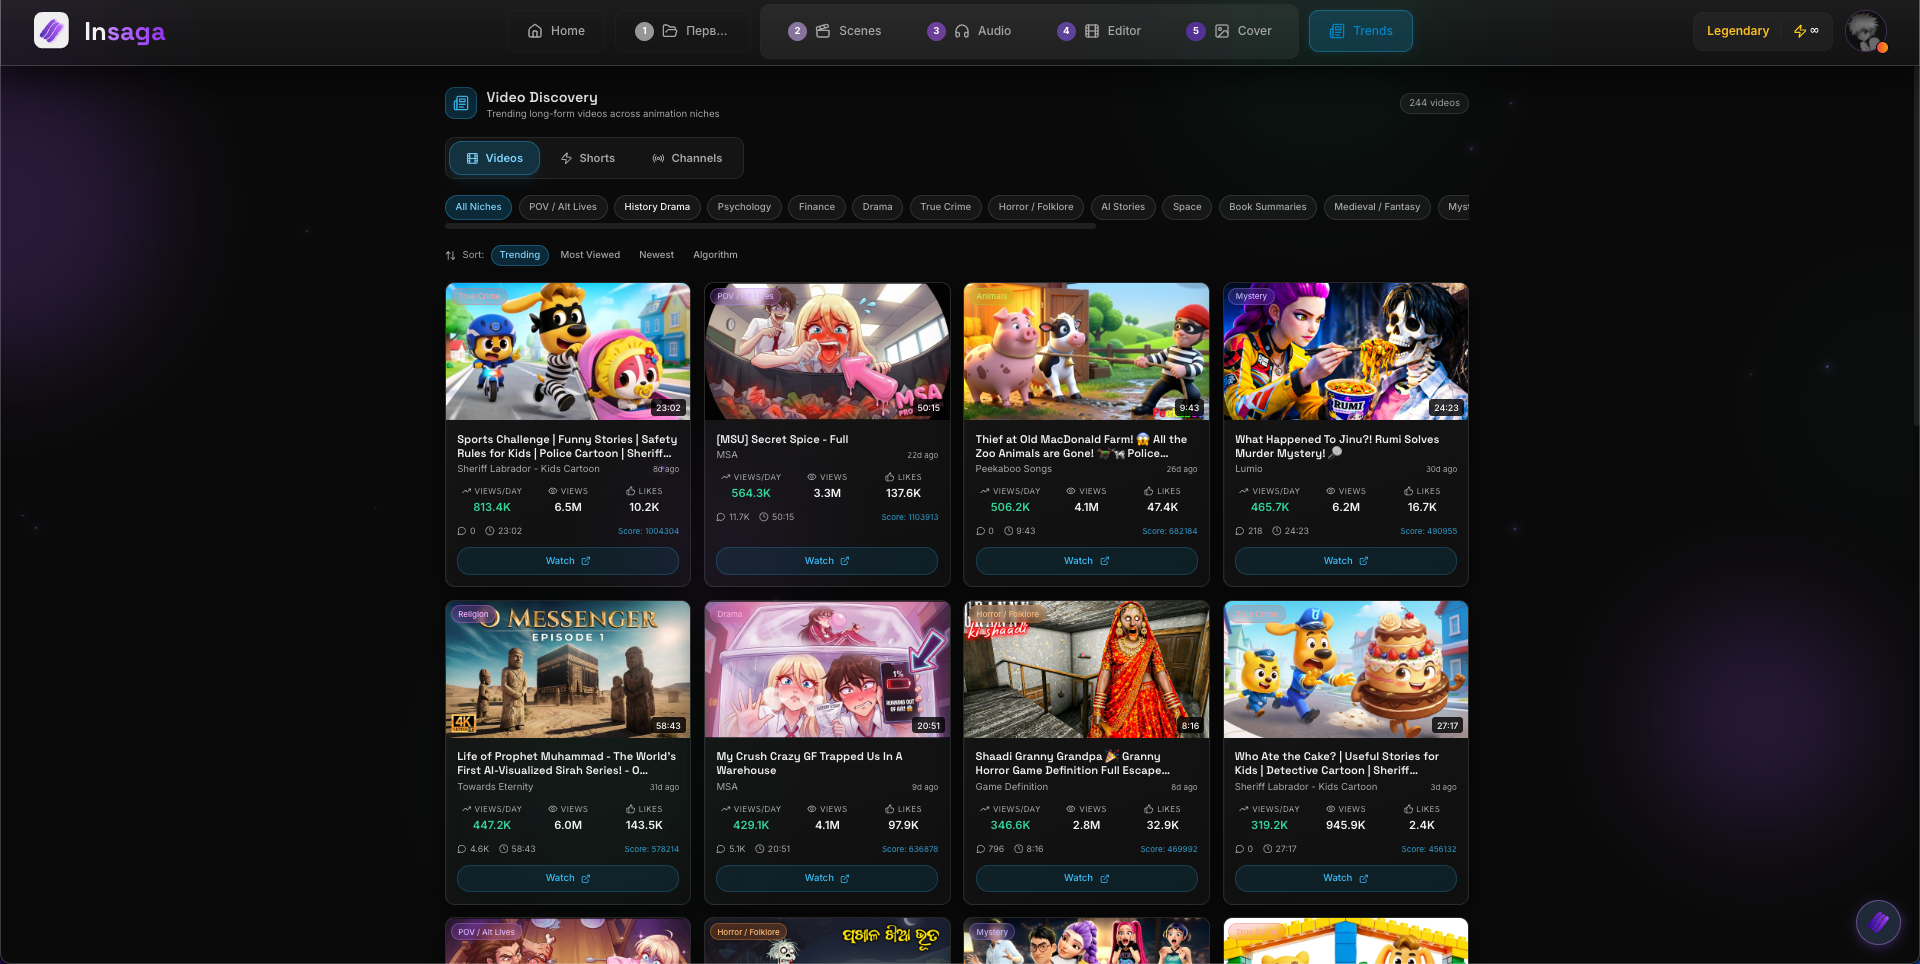Sort by Trending

click(519, 255)
